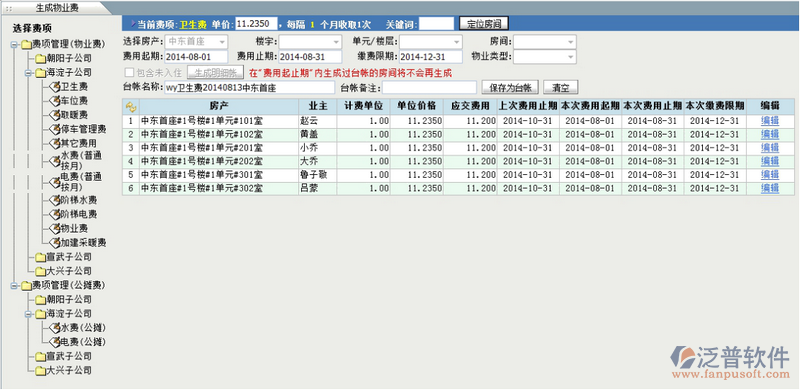Switch to the 生成物业费 tab
Viewport: 800px width, 390px height.
[57, 8]
